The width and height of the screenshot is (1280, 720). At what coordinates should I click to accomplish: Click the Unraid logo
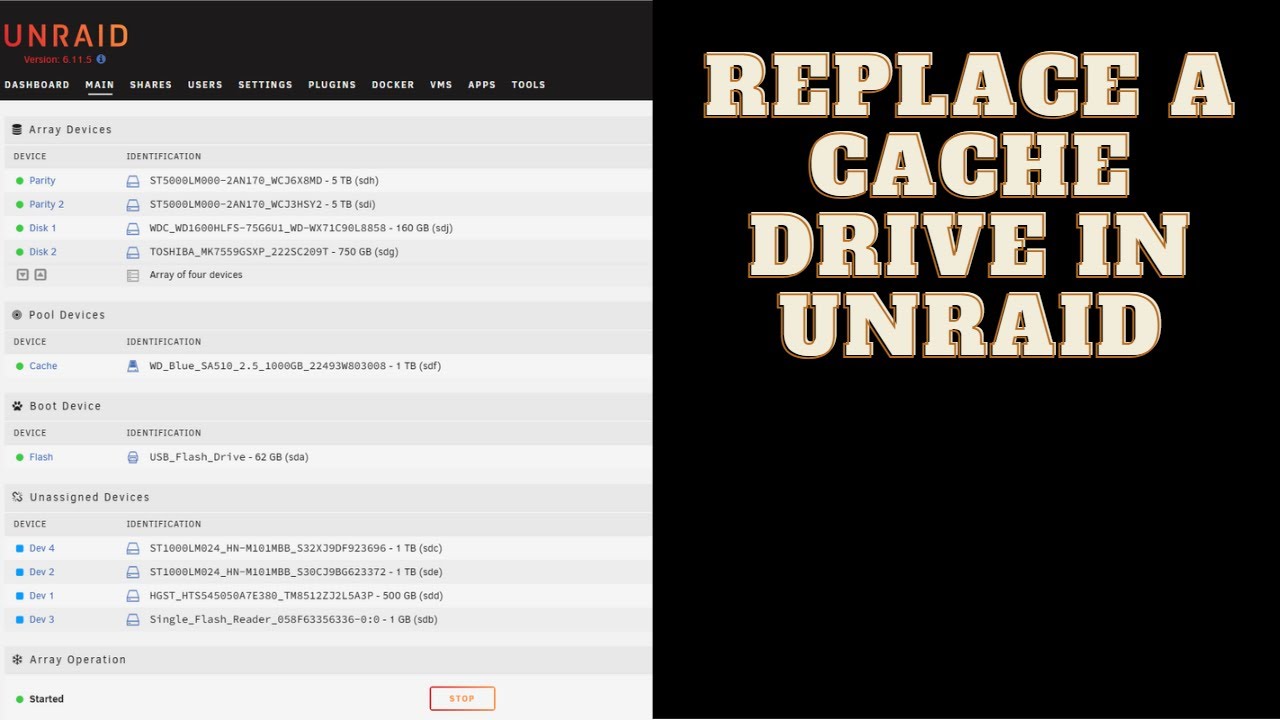[x=65, y=36]
